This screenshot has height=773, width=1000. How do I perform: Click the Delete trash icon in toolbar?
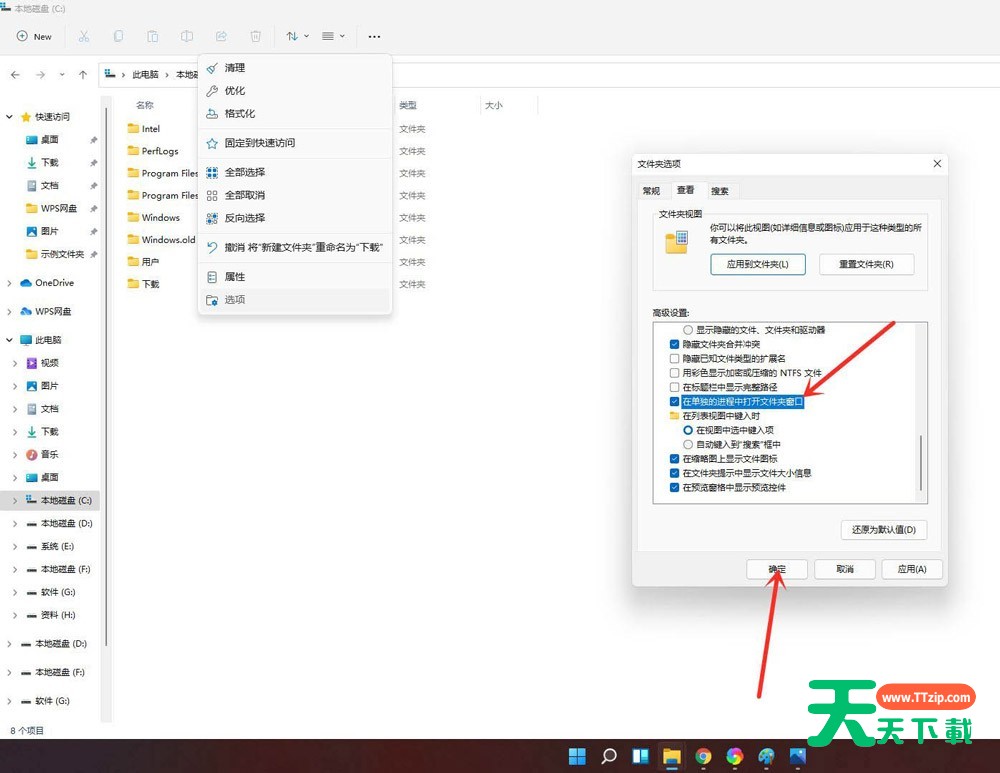point(255,36)
